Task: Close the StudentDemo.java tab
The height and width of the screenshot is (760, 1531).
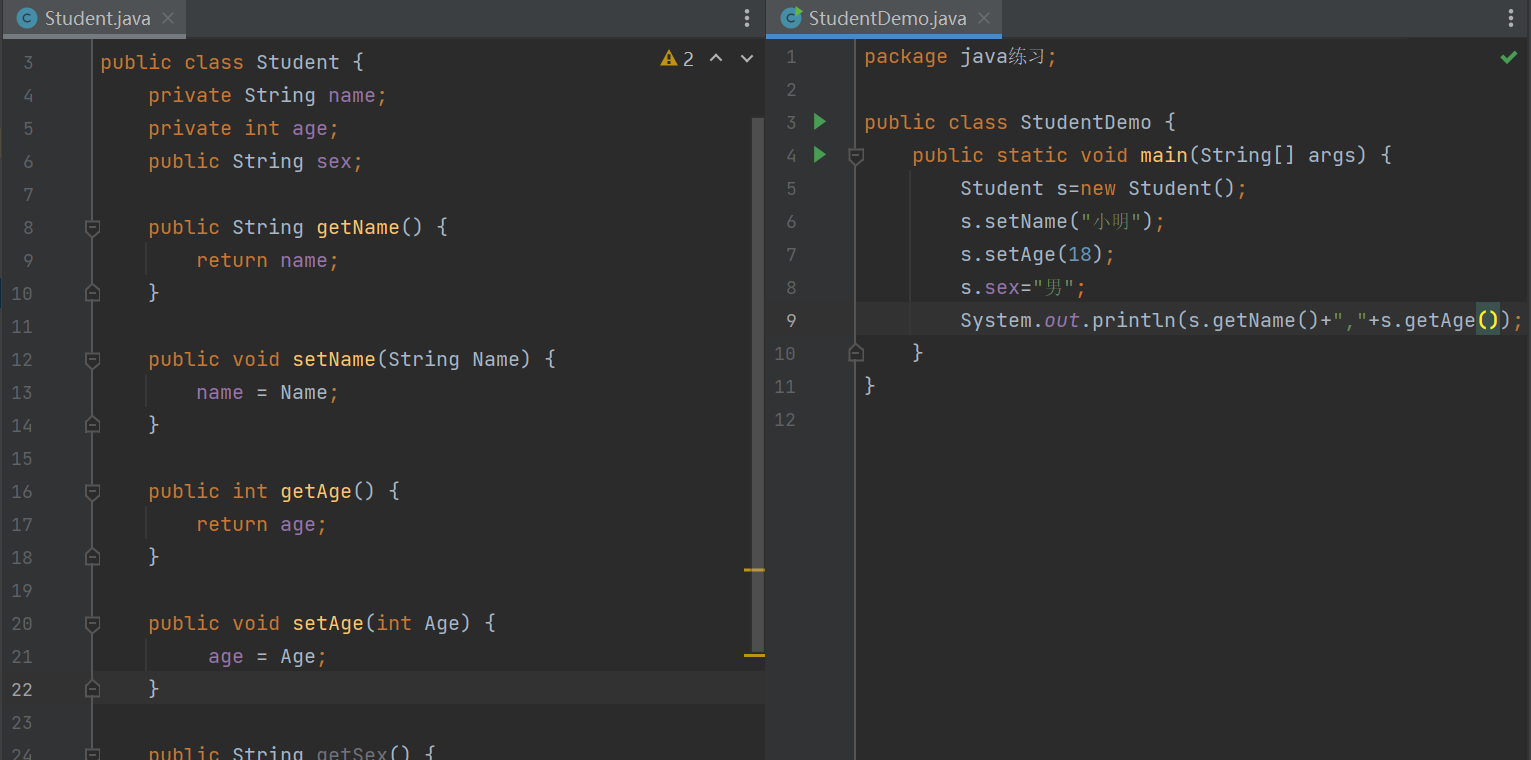Action: pyautogui.click(x=985, y=19)
